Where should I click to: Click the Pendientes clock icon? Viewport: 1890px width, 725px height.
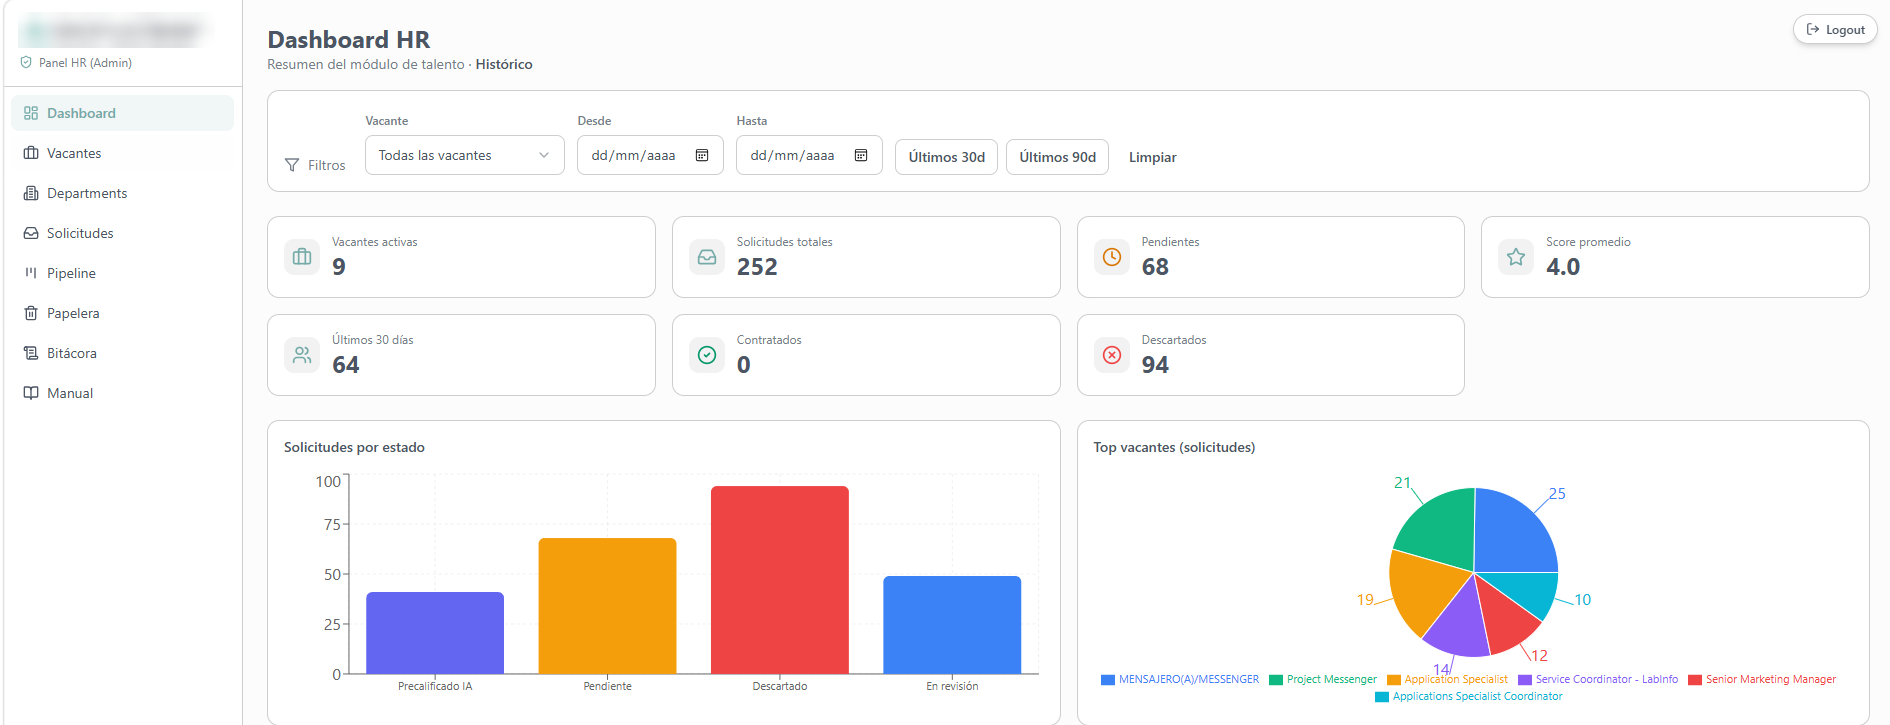1112,257
